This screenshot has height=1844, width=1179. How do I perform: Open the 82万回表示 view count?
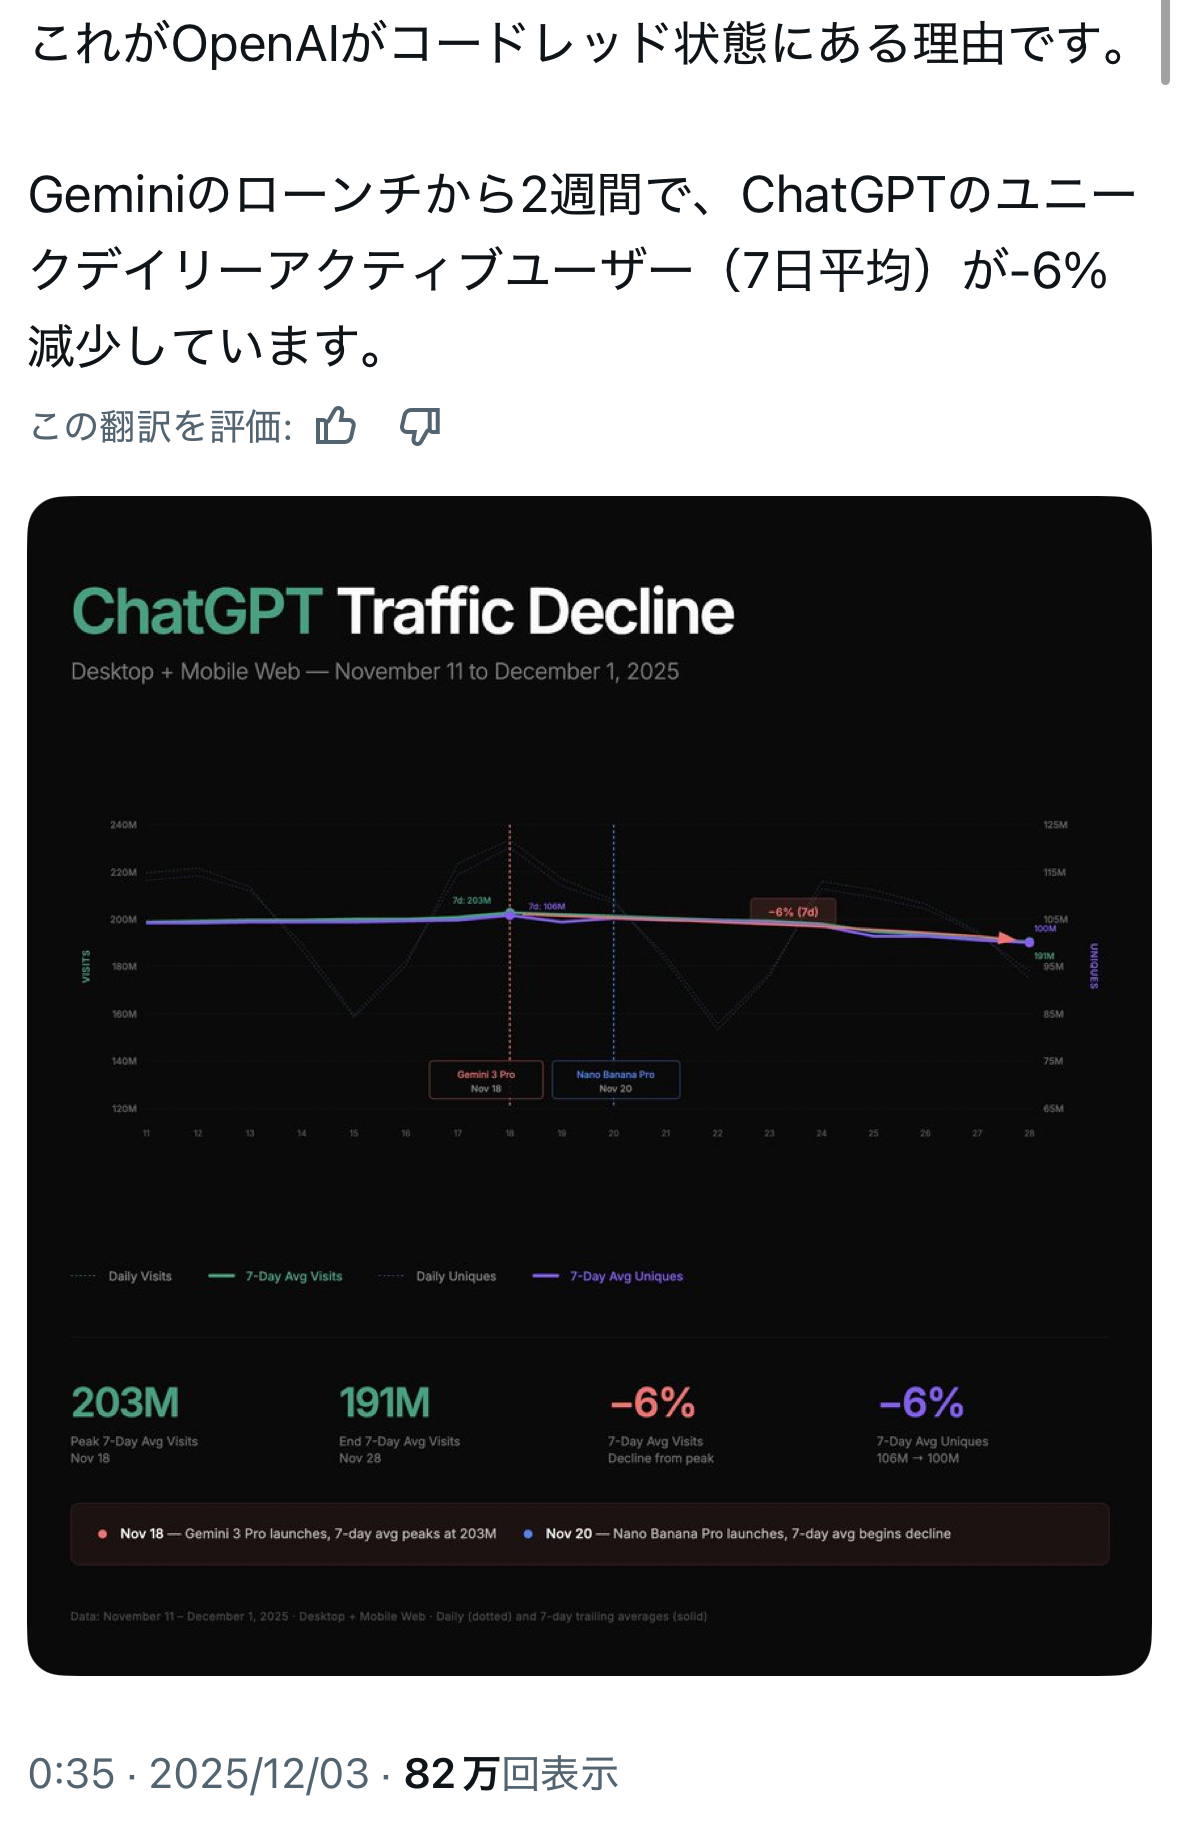point(511,1774)
